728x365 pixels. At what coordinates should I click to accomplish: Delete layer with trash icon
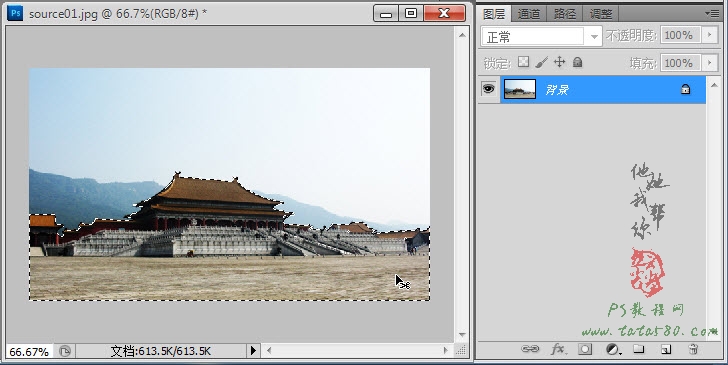693,349
